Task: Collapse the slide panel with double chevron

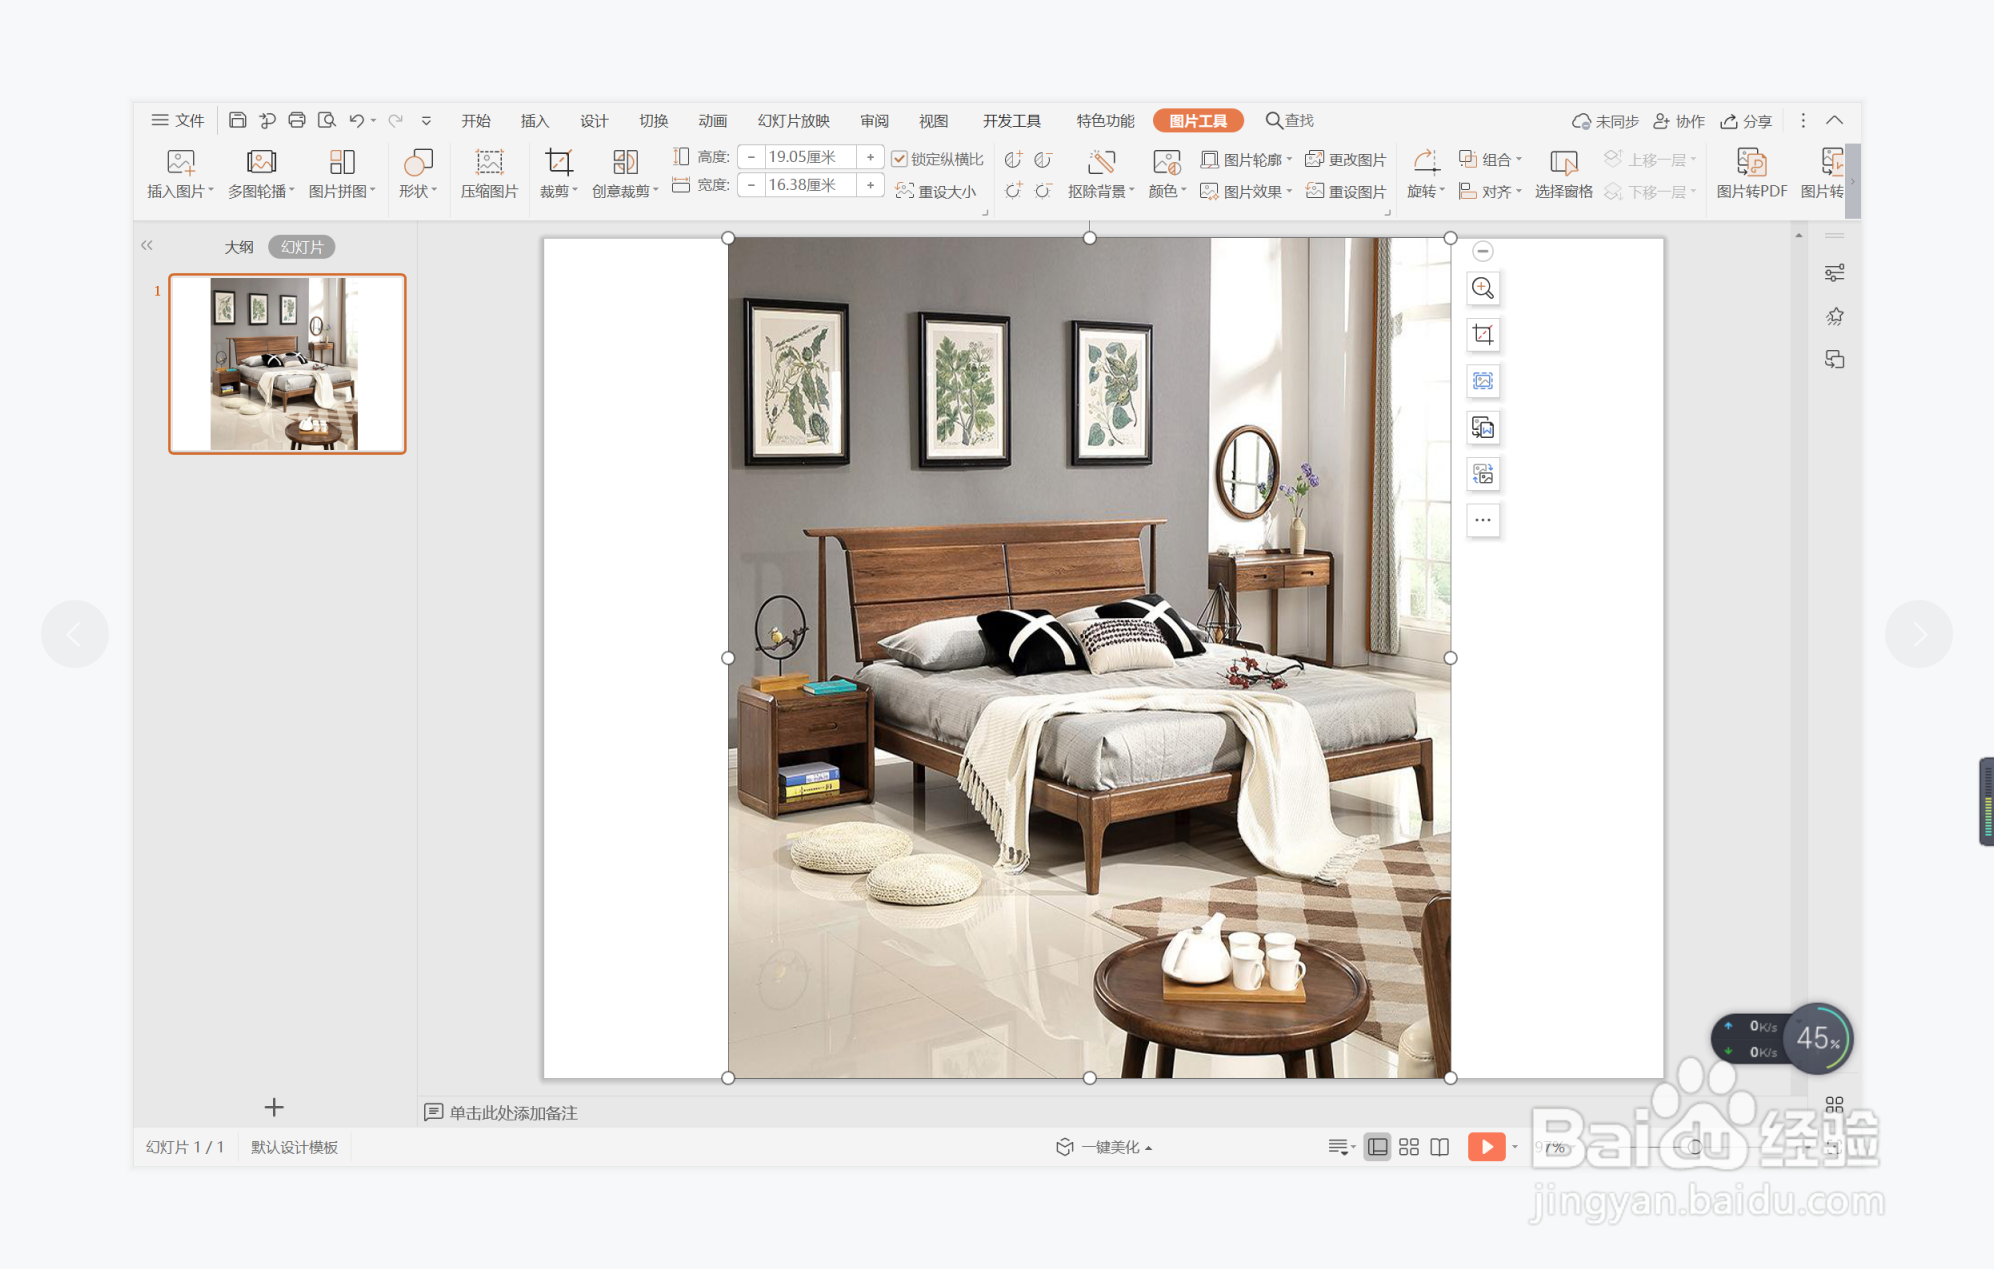Action: pos(147,246)
